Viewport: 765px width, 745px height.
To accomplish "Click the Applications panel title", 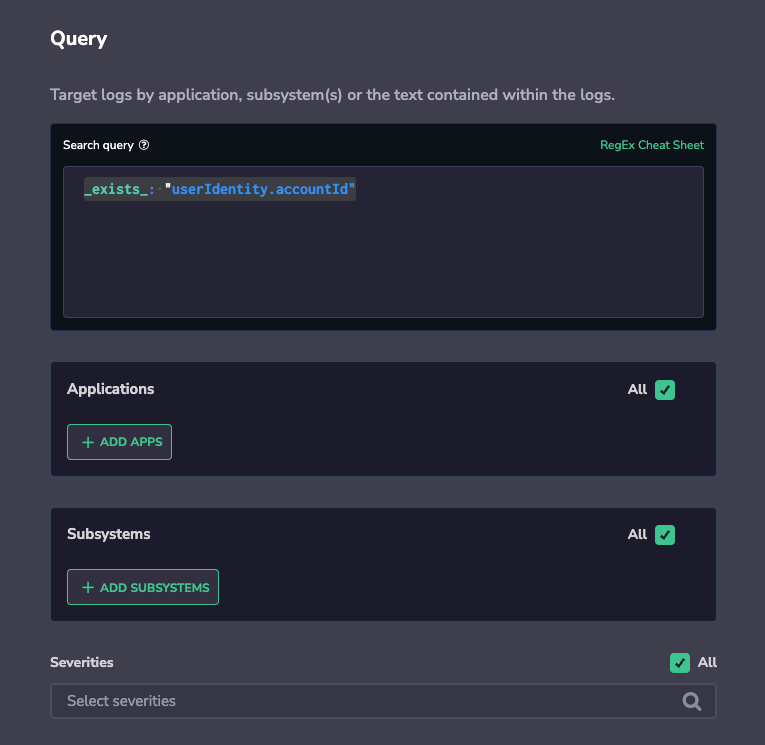I will click(111, 389).
